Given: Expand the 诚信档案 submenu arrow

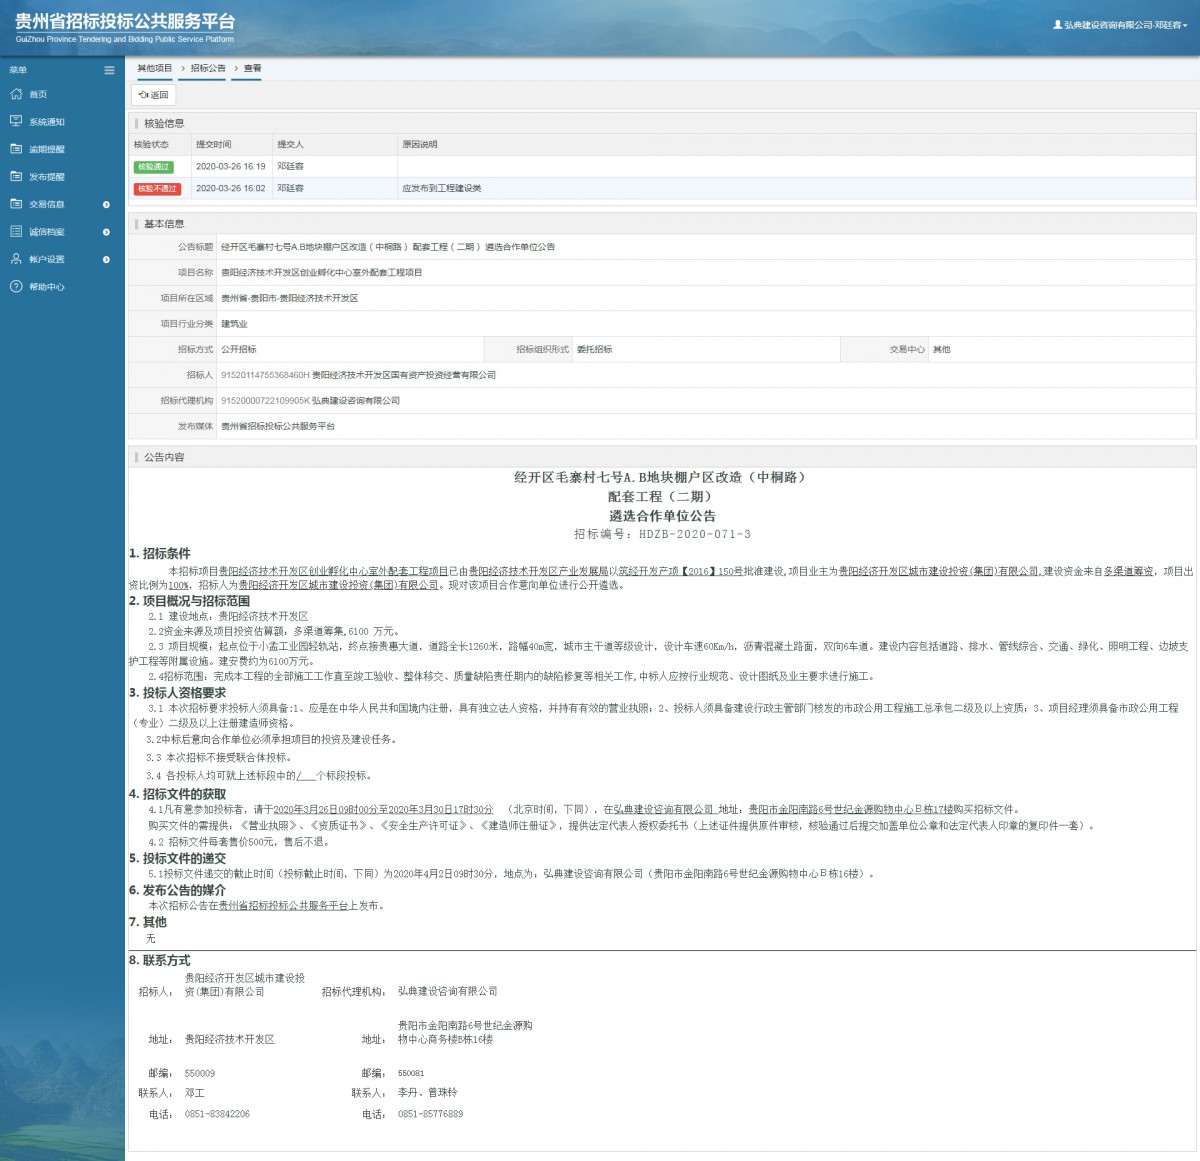Looking at the screenshot, I should (x=106, y=232).
